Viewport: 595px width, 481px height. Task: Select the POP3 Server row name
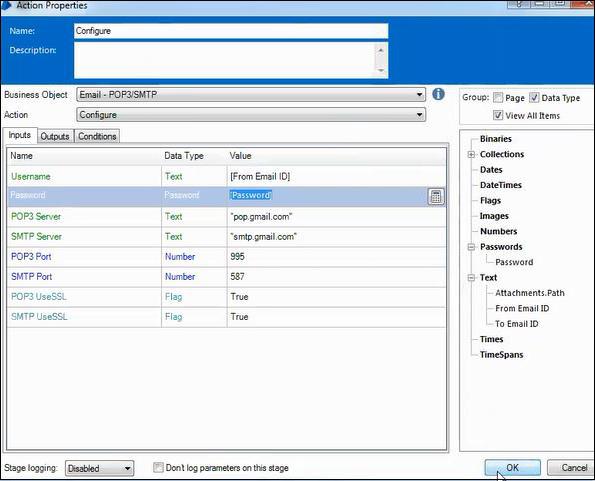pos(36,217)
